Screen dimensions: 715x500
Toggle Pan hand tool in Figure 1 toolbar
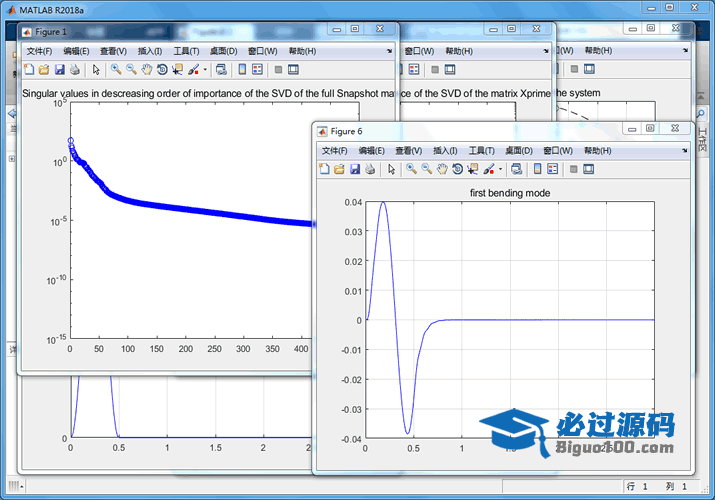point(146,70)
